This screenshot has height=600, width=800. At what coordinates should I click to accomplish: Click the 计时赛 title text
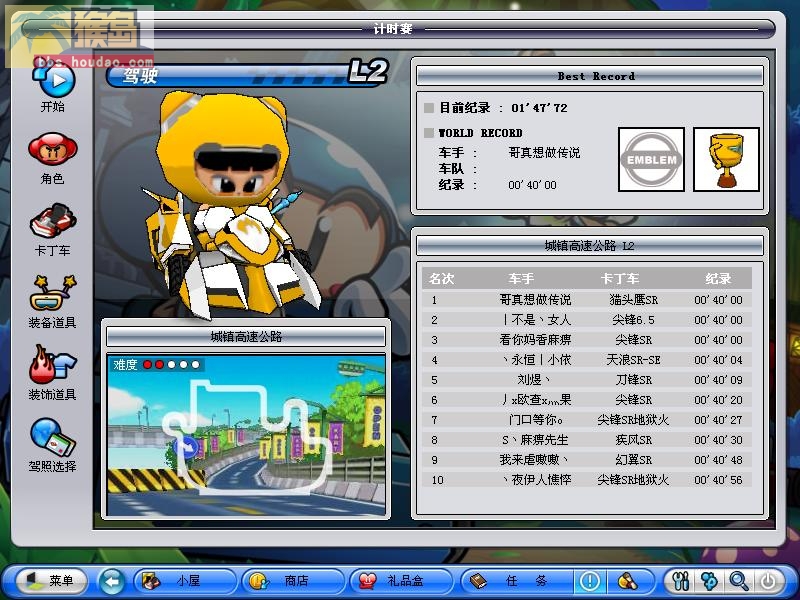coord(392,29)
